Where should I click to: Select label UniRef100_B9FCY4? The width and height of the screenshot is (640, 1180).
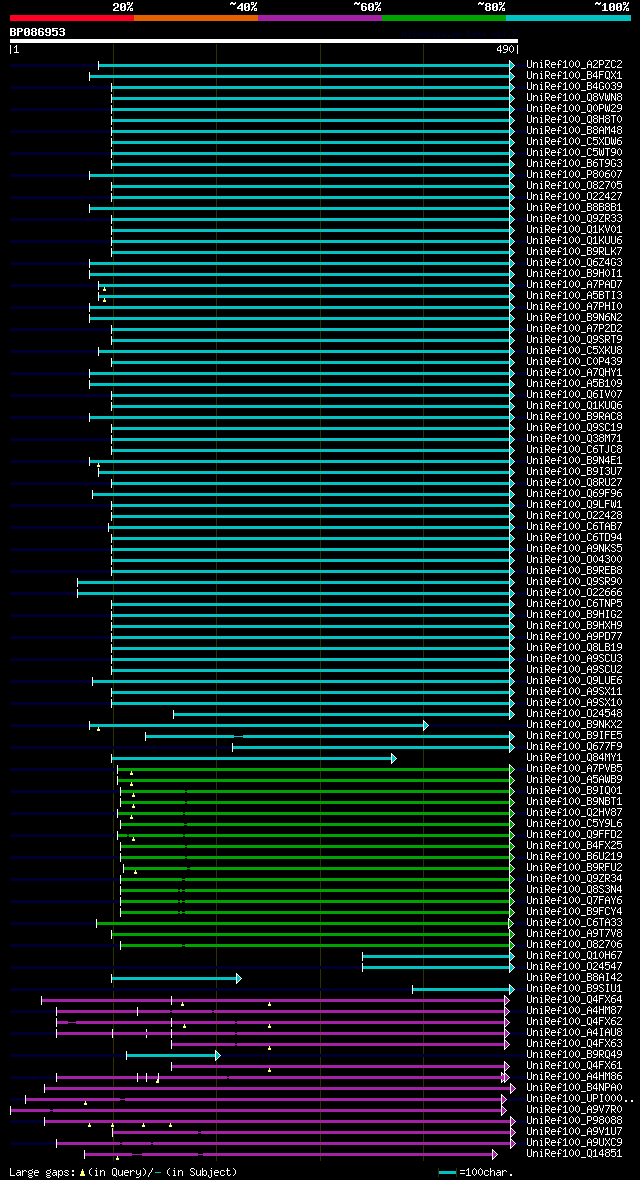[x=574, y=911]
